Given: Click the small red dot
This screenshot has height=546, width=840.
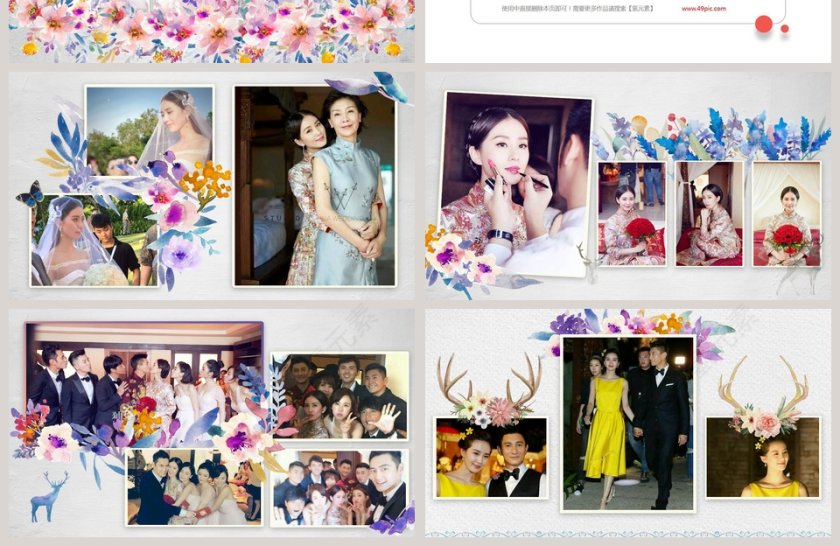Looking at the screenshot, I should [x=785, y=30].
